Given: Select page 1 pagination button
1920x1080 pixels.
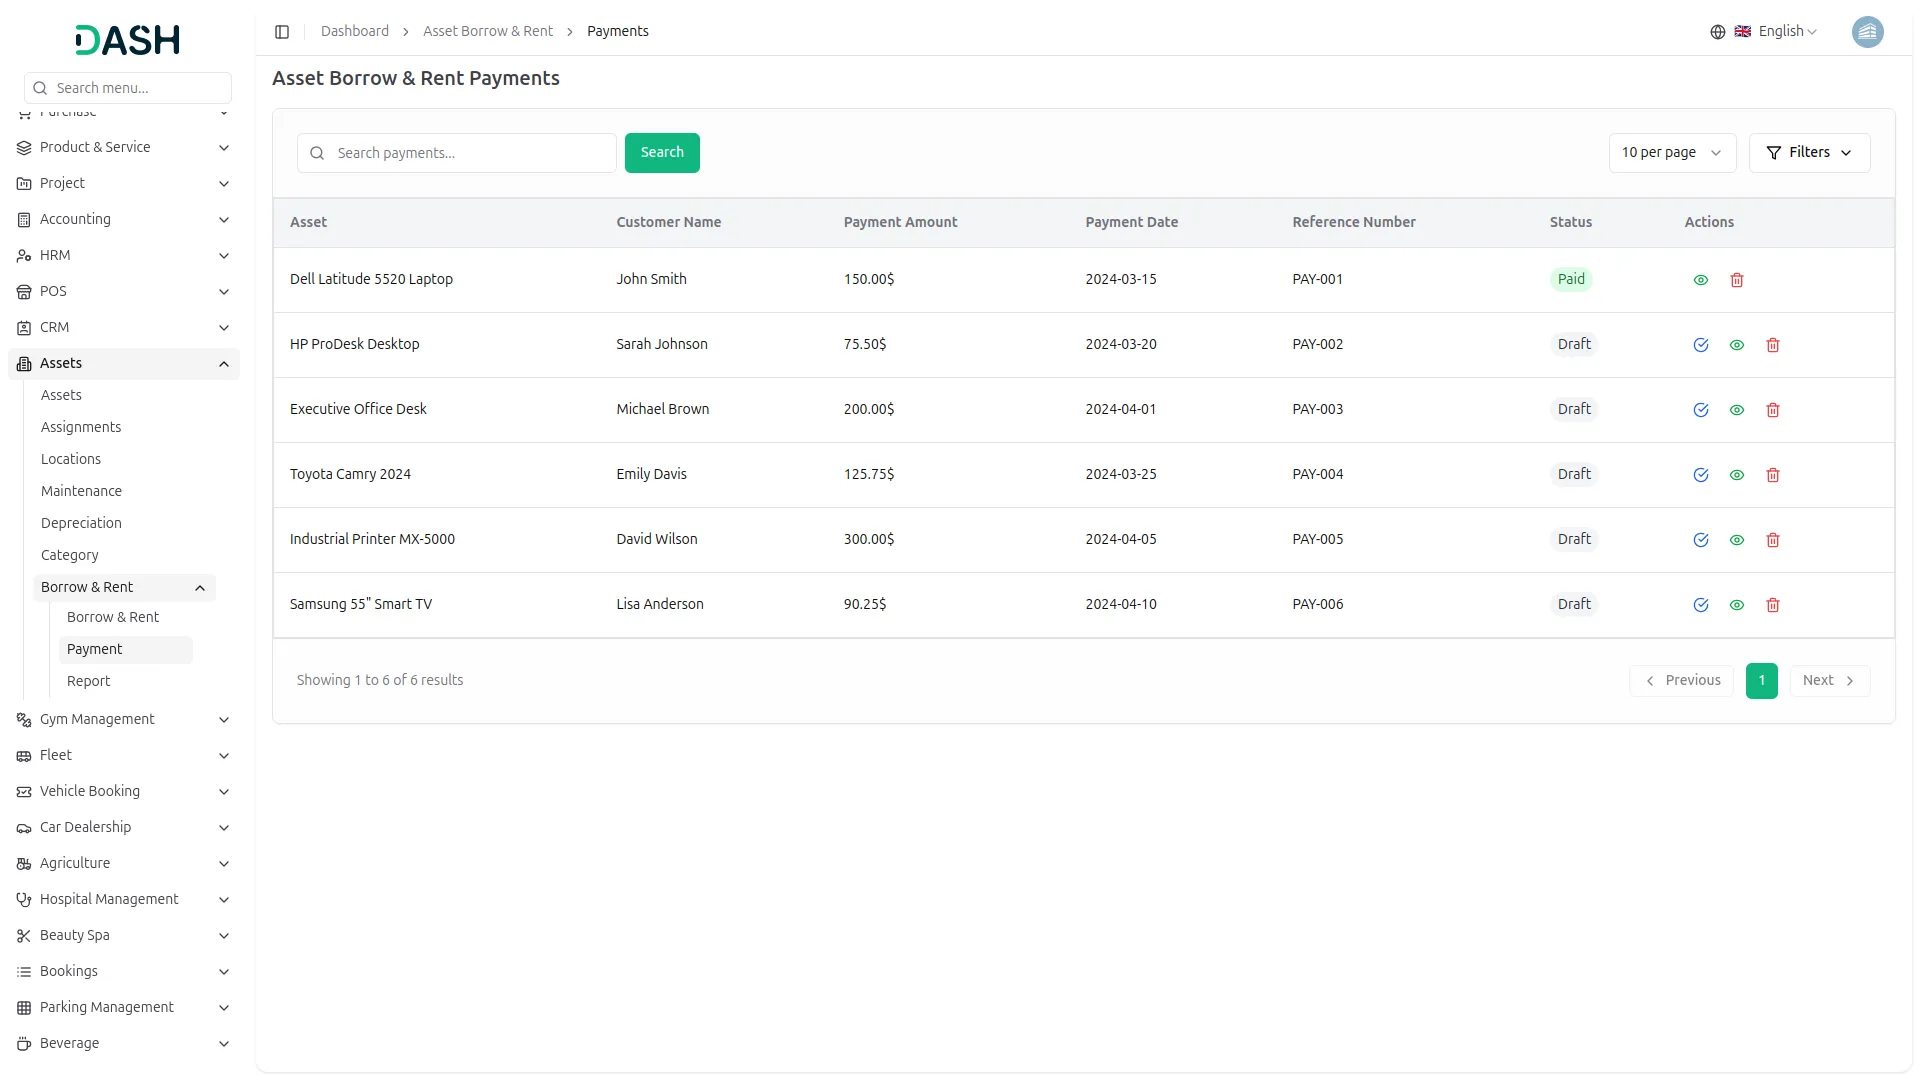Looking at the screenshot, I should (x=1762, y=681).
